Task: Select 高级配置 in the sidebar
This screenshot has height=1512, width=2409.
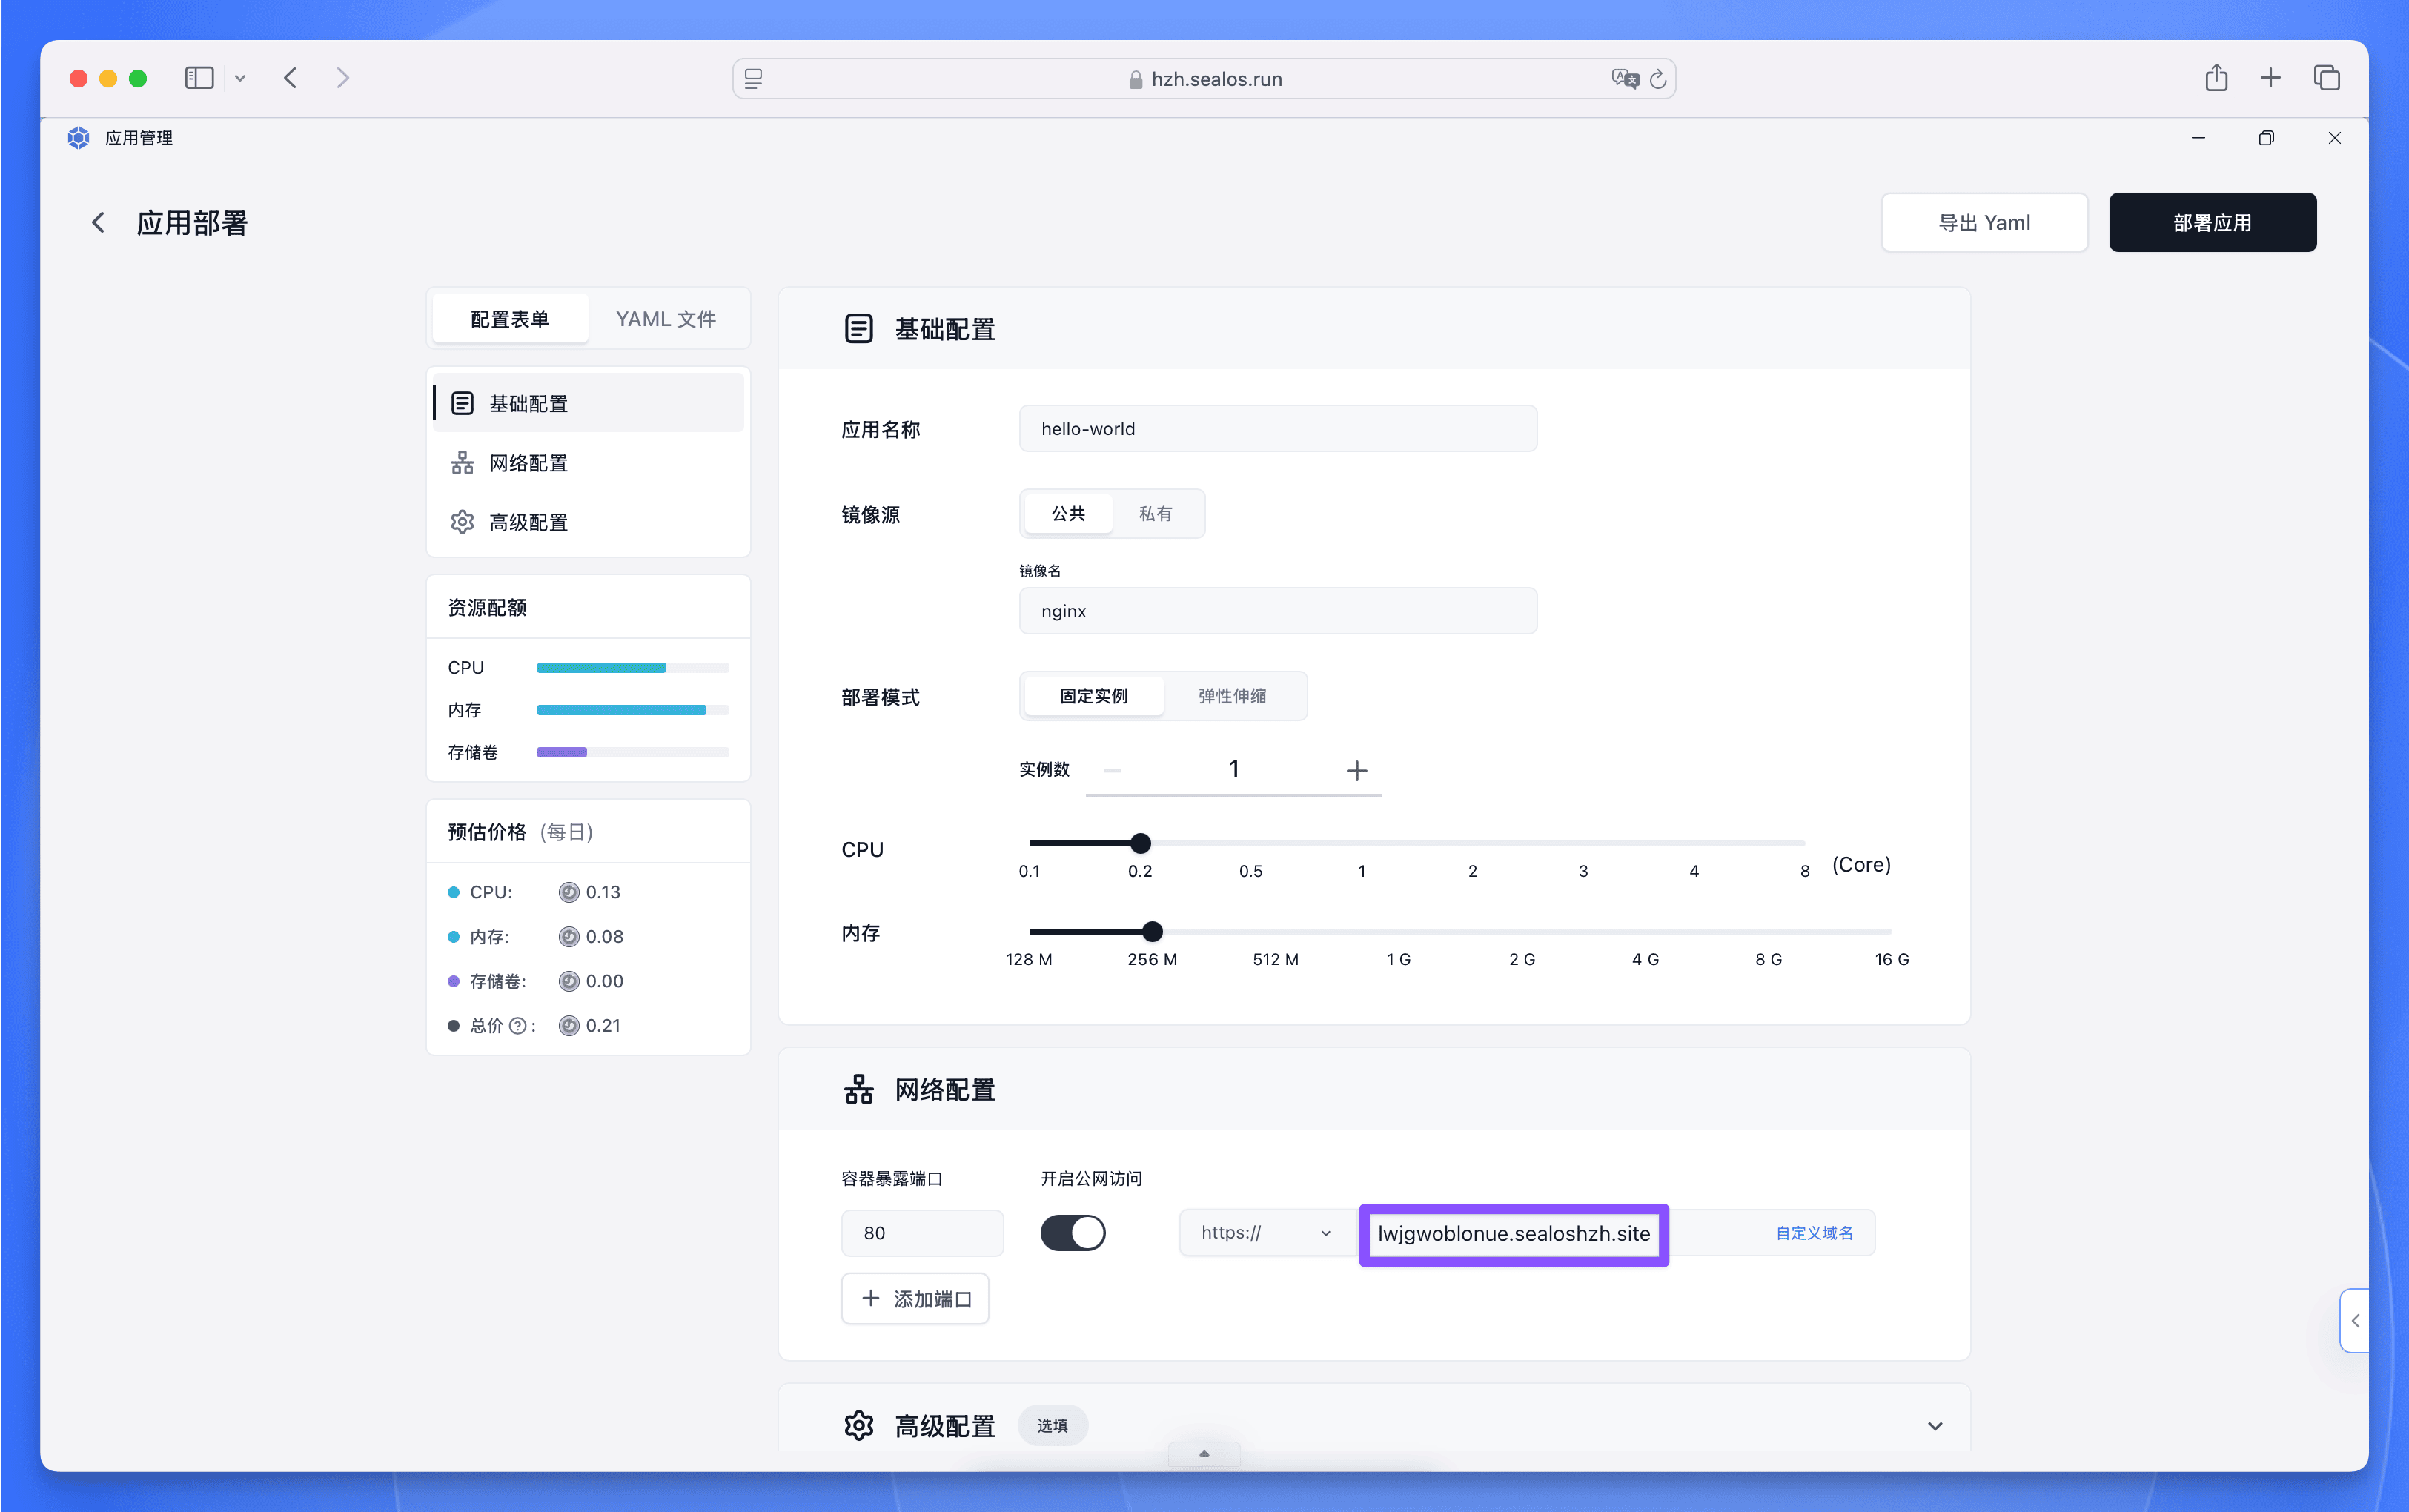Action: (x=589, y=522)
